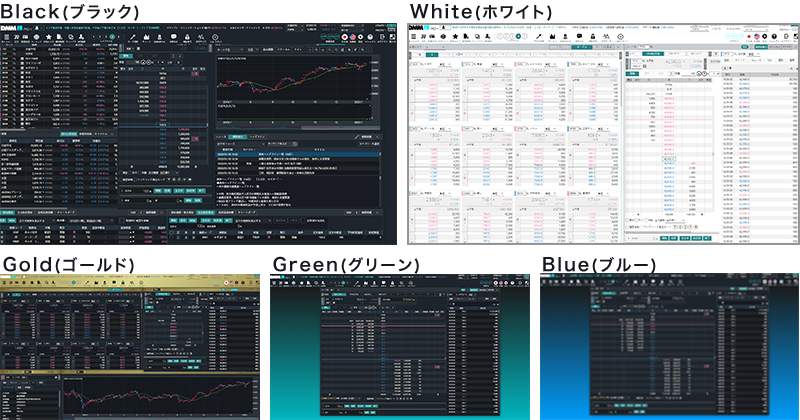Screen dimensions: 800x420
Task: Click globe icon in Black theme toolbar
Action: (x=37, y=37)
